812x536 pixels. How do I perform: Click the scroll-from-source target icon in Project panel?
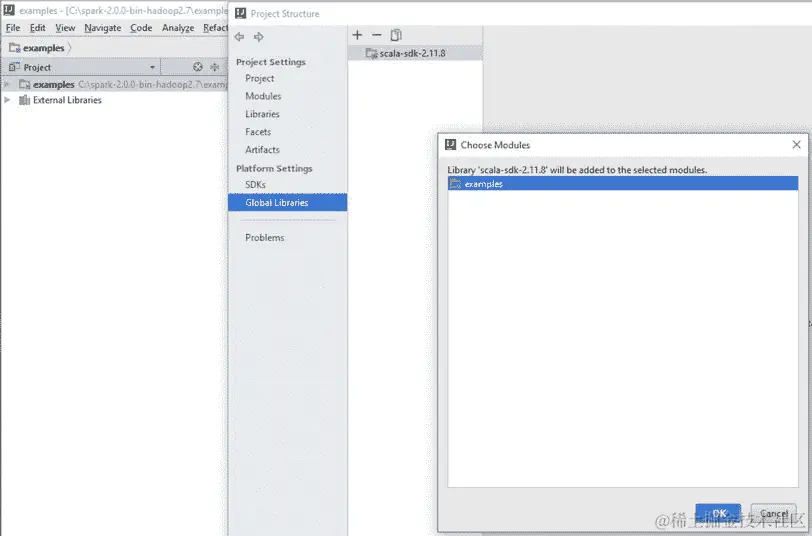[198, 67]
